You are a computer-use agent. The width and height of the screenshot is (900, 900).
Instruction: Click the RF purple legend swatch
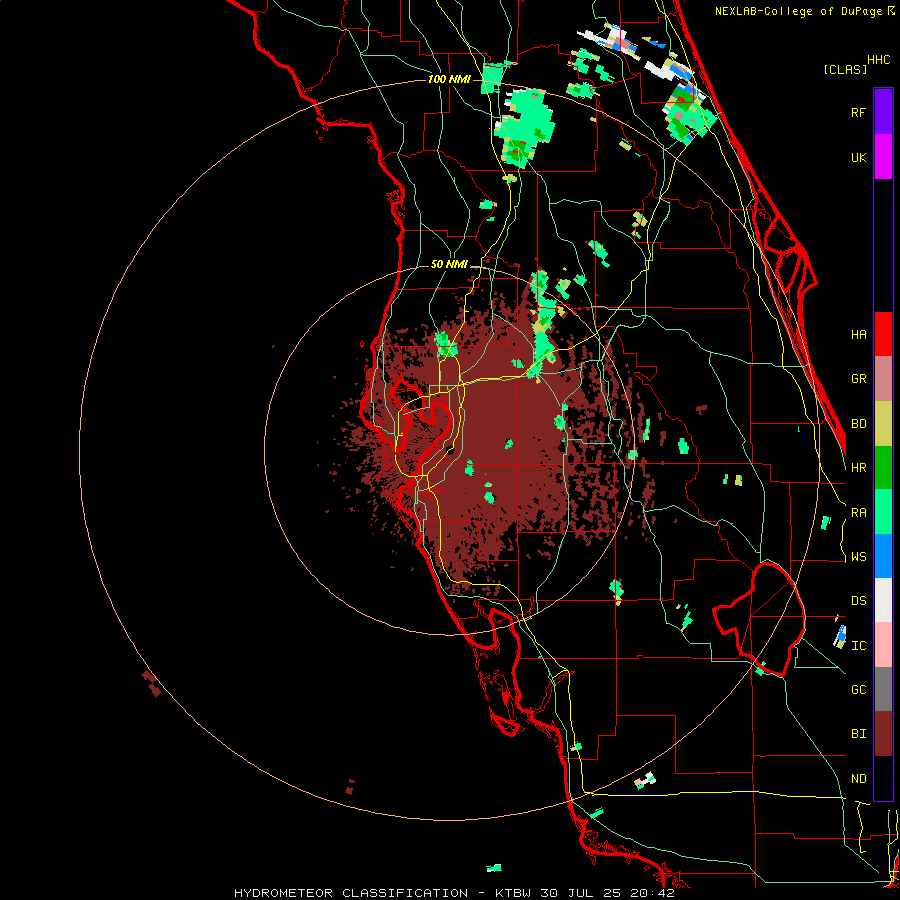[883, 111]
